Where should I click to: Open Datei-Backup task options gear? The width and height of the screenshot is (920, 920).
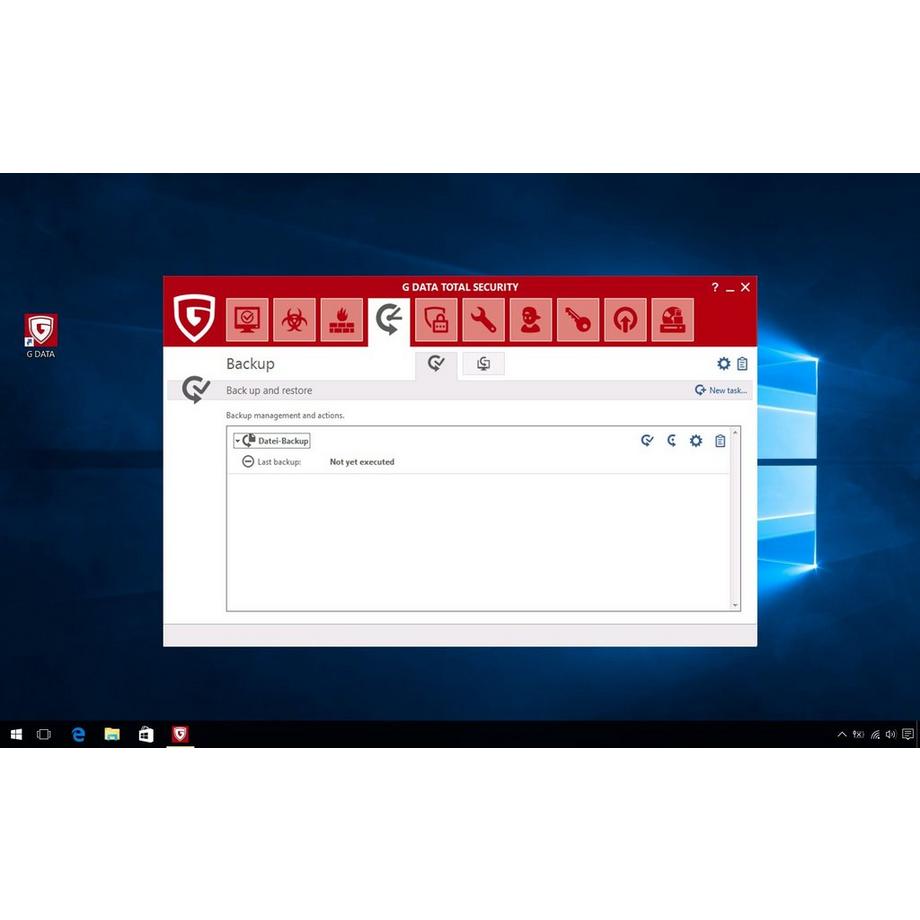[x=695, y=440]
